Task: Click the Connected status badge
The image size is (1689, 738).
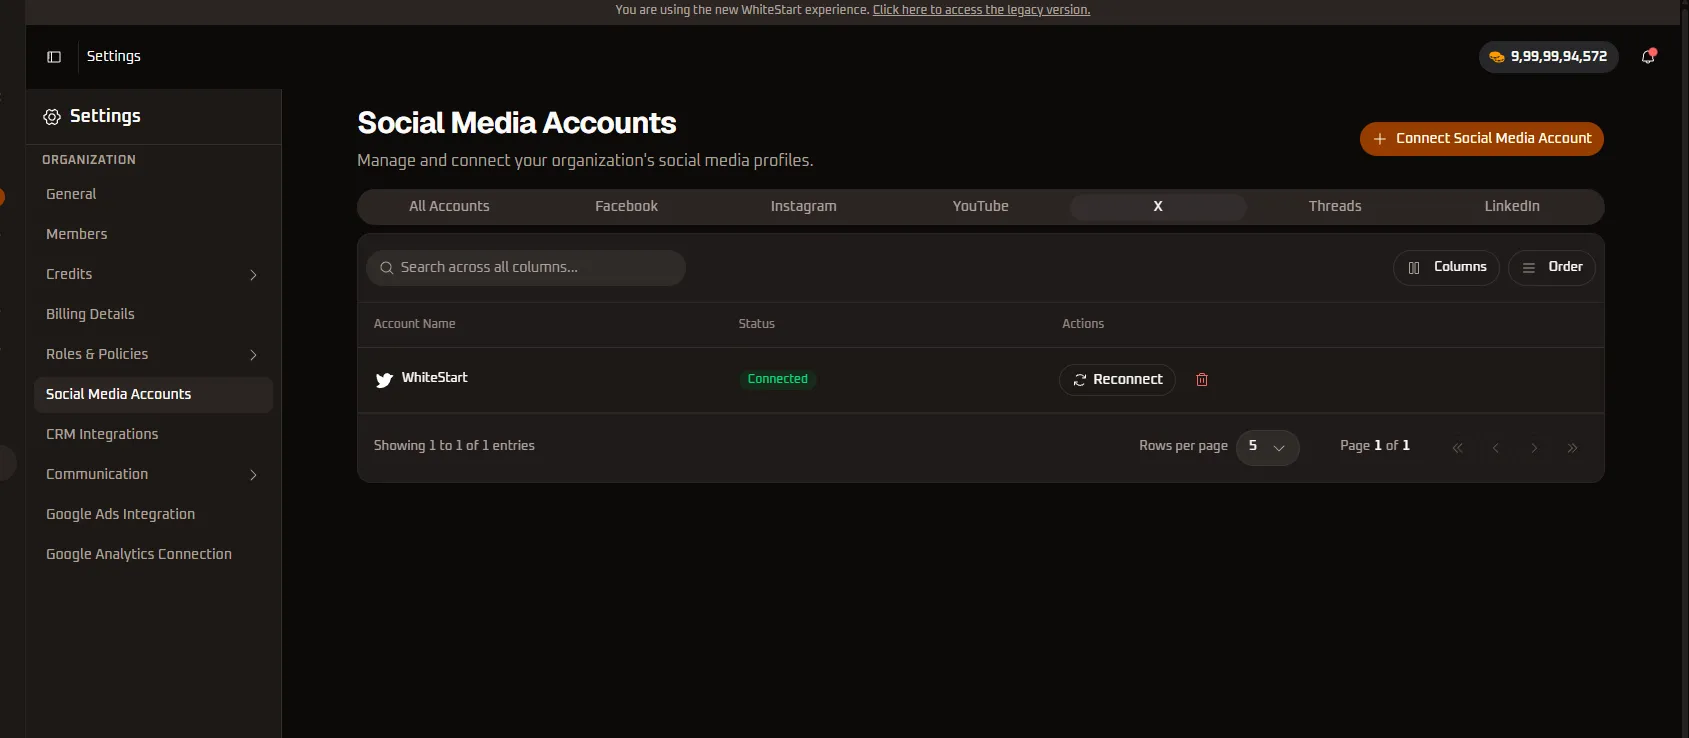Action: point(777,379)
